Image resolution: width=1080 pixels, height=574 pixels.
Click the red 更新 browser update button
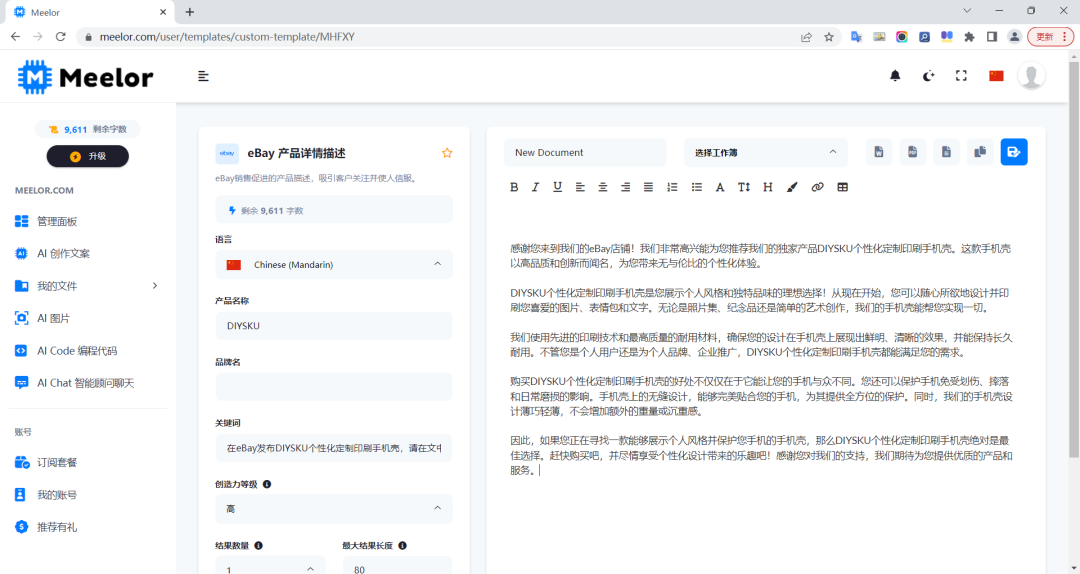click(1050, 37)
